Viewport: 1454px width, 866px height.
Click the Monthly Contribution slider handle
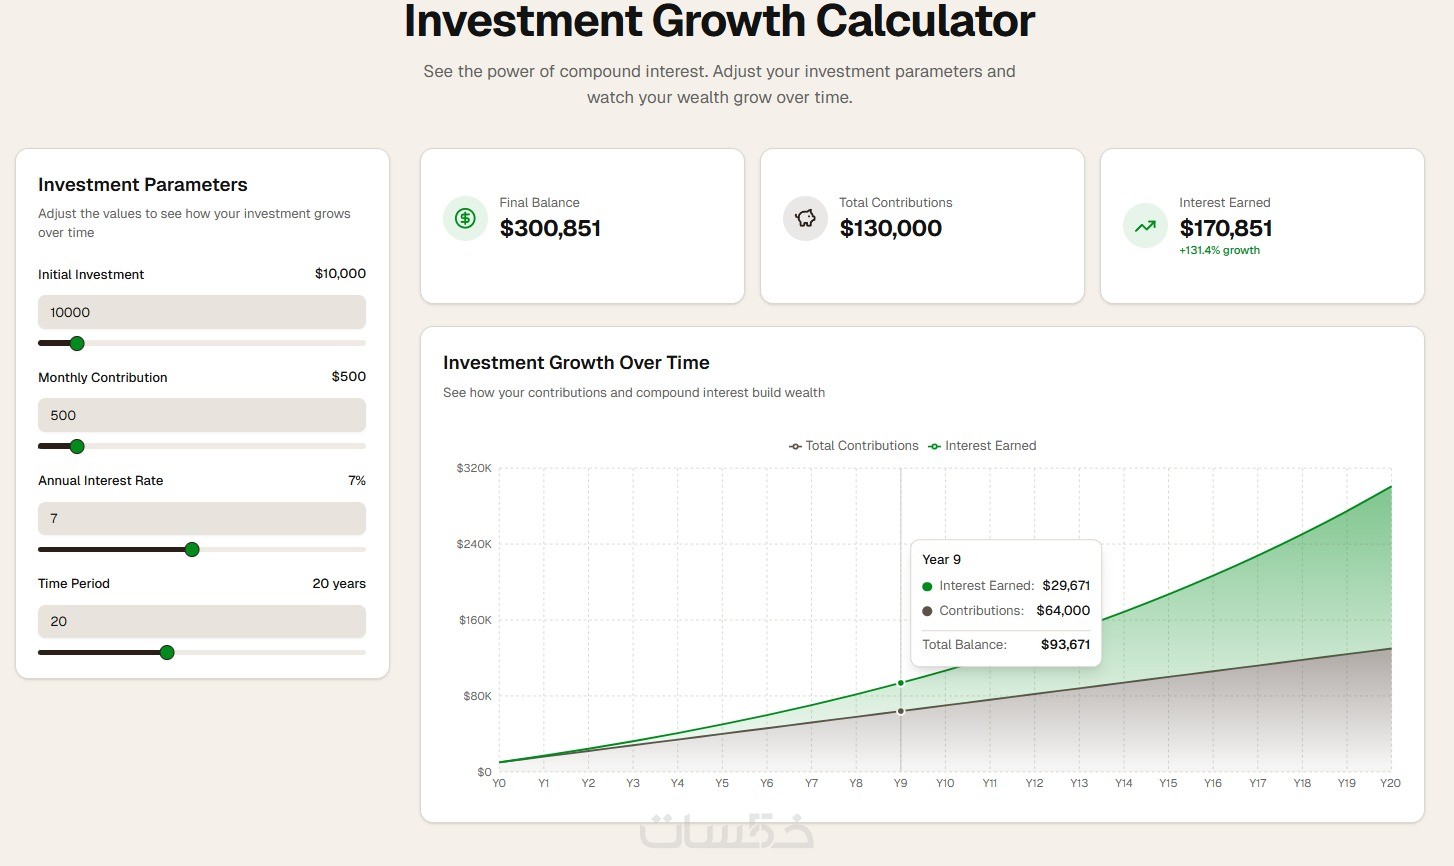click(x=77, y=446)
